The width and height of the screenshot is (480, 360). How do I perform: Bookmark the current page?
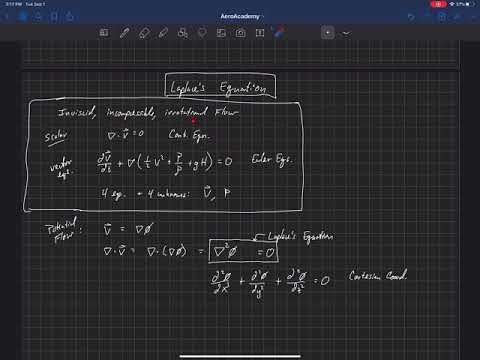click(x=54, y=16)
